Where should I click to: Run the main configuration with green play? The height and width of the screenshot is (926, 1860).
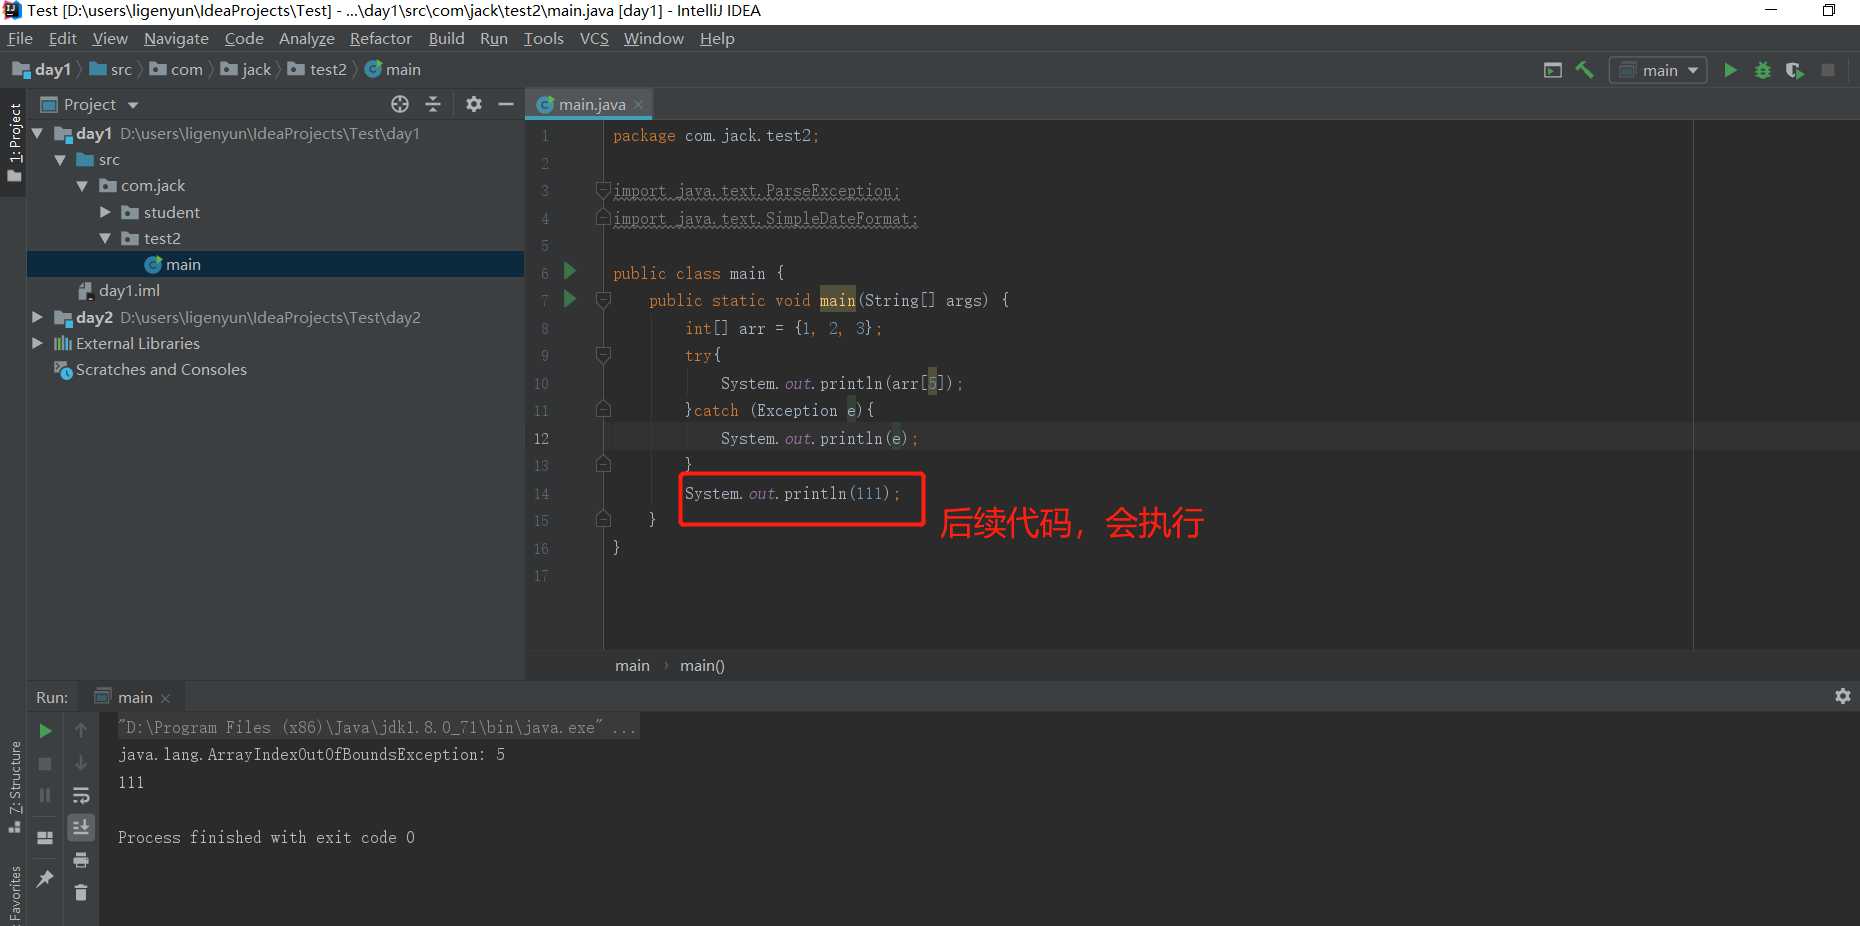click(x=1730, y=70)
